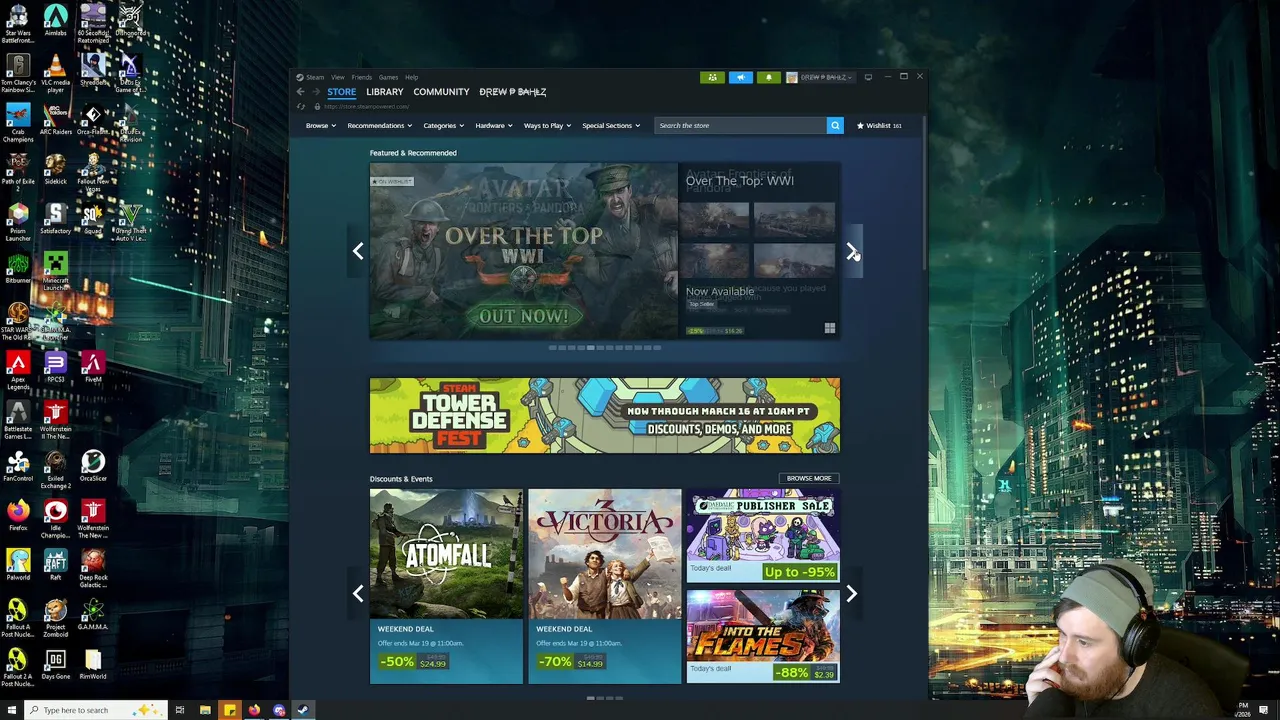
Task: Launch Deep Rock Galactic shortcut
Action: pos(93,568)
